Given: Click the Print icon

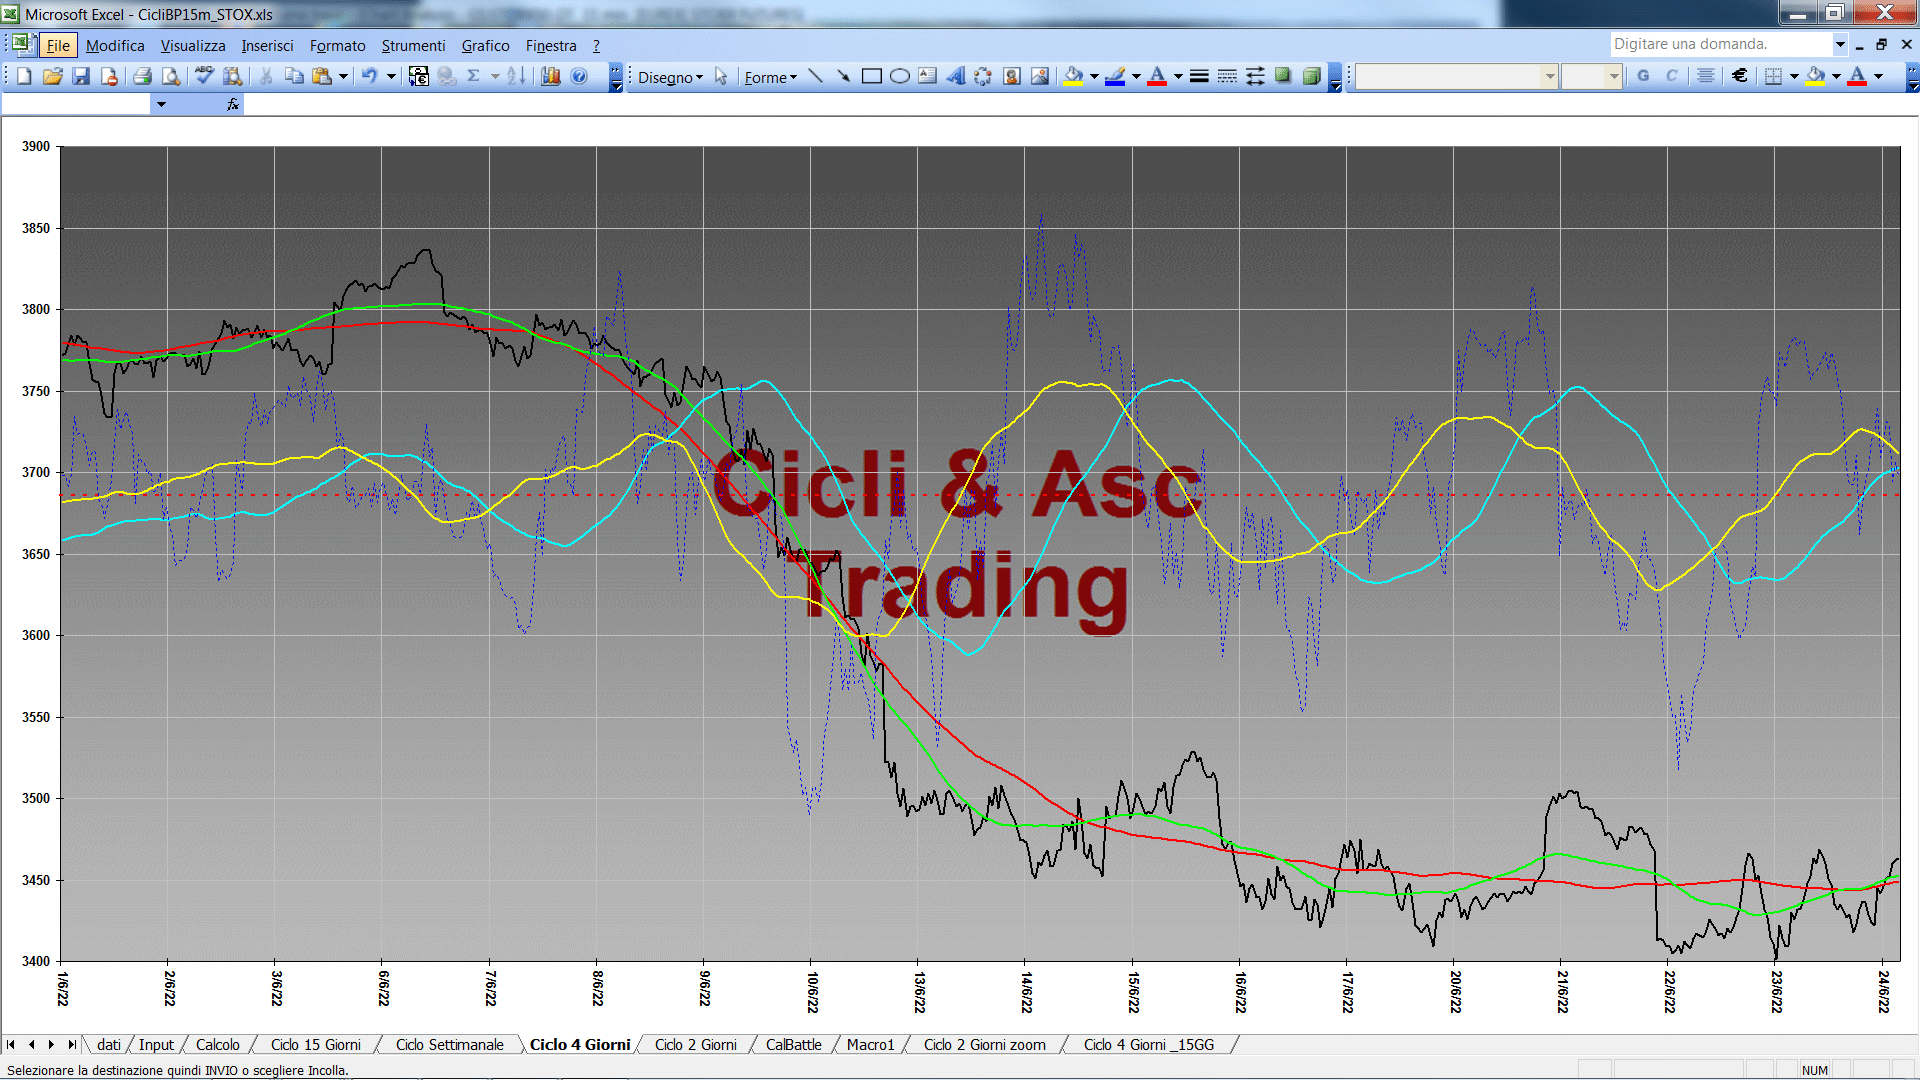Looking at the screenshot, I should click(x=143, y=77).
